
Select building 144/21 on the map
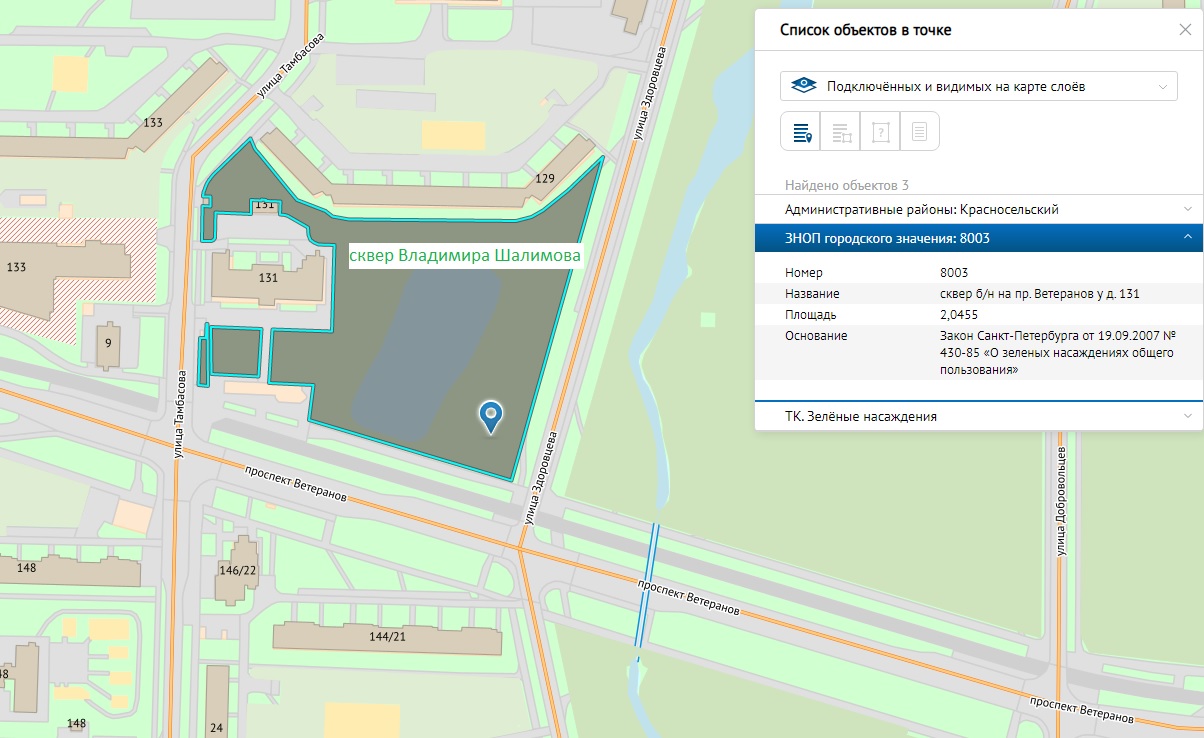click(387, 637)
